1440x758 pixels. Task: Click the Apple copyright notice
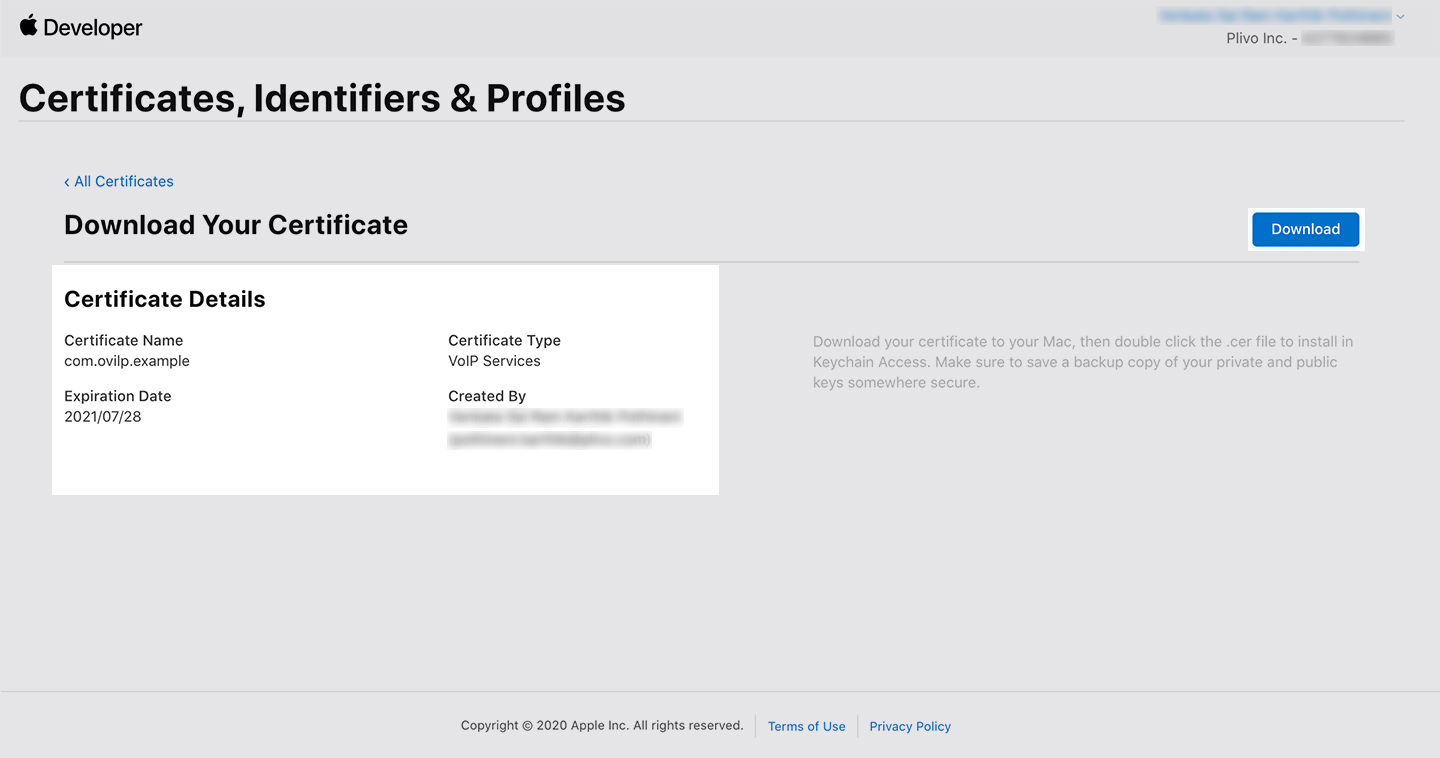(602, 725)
